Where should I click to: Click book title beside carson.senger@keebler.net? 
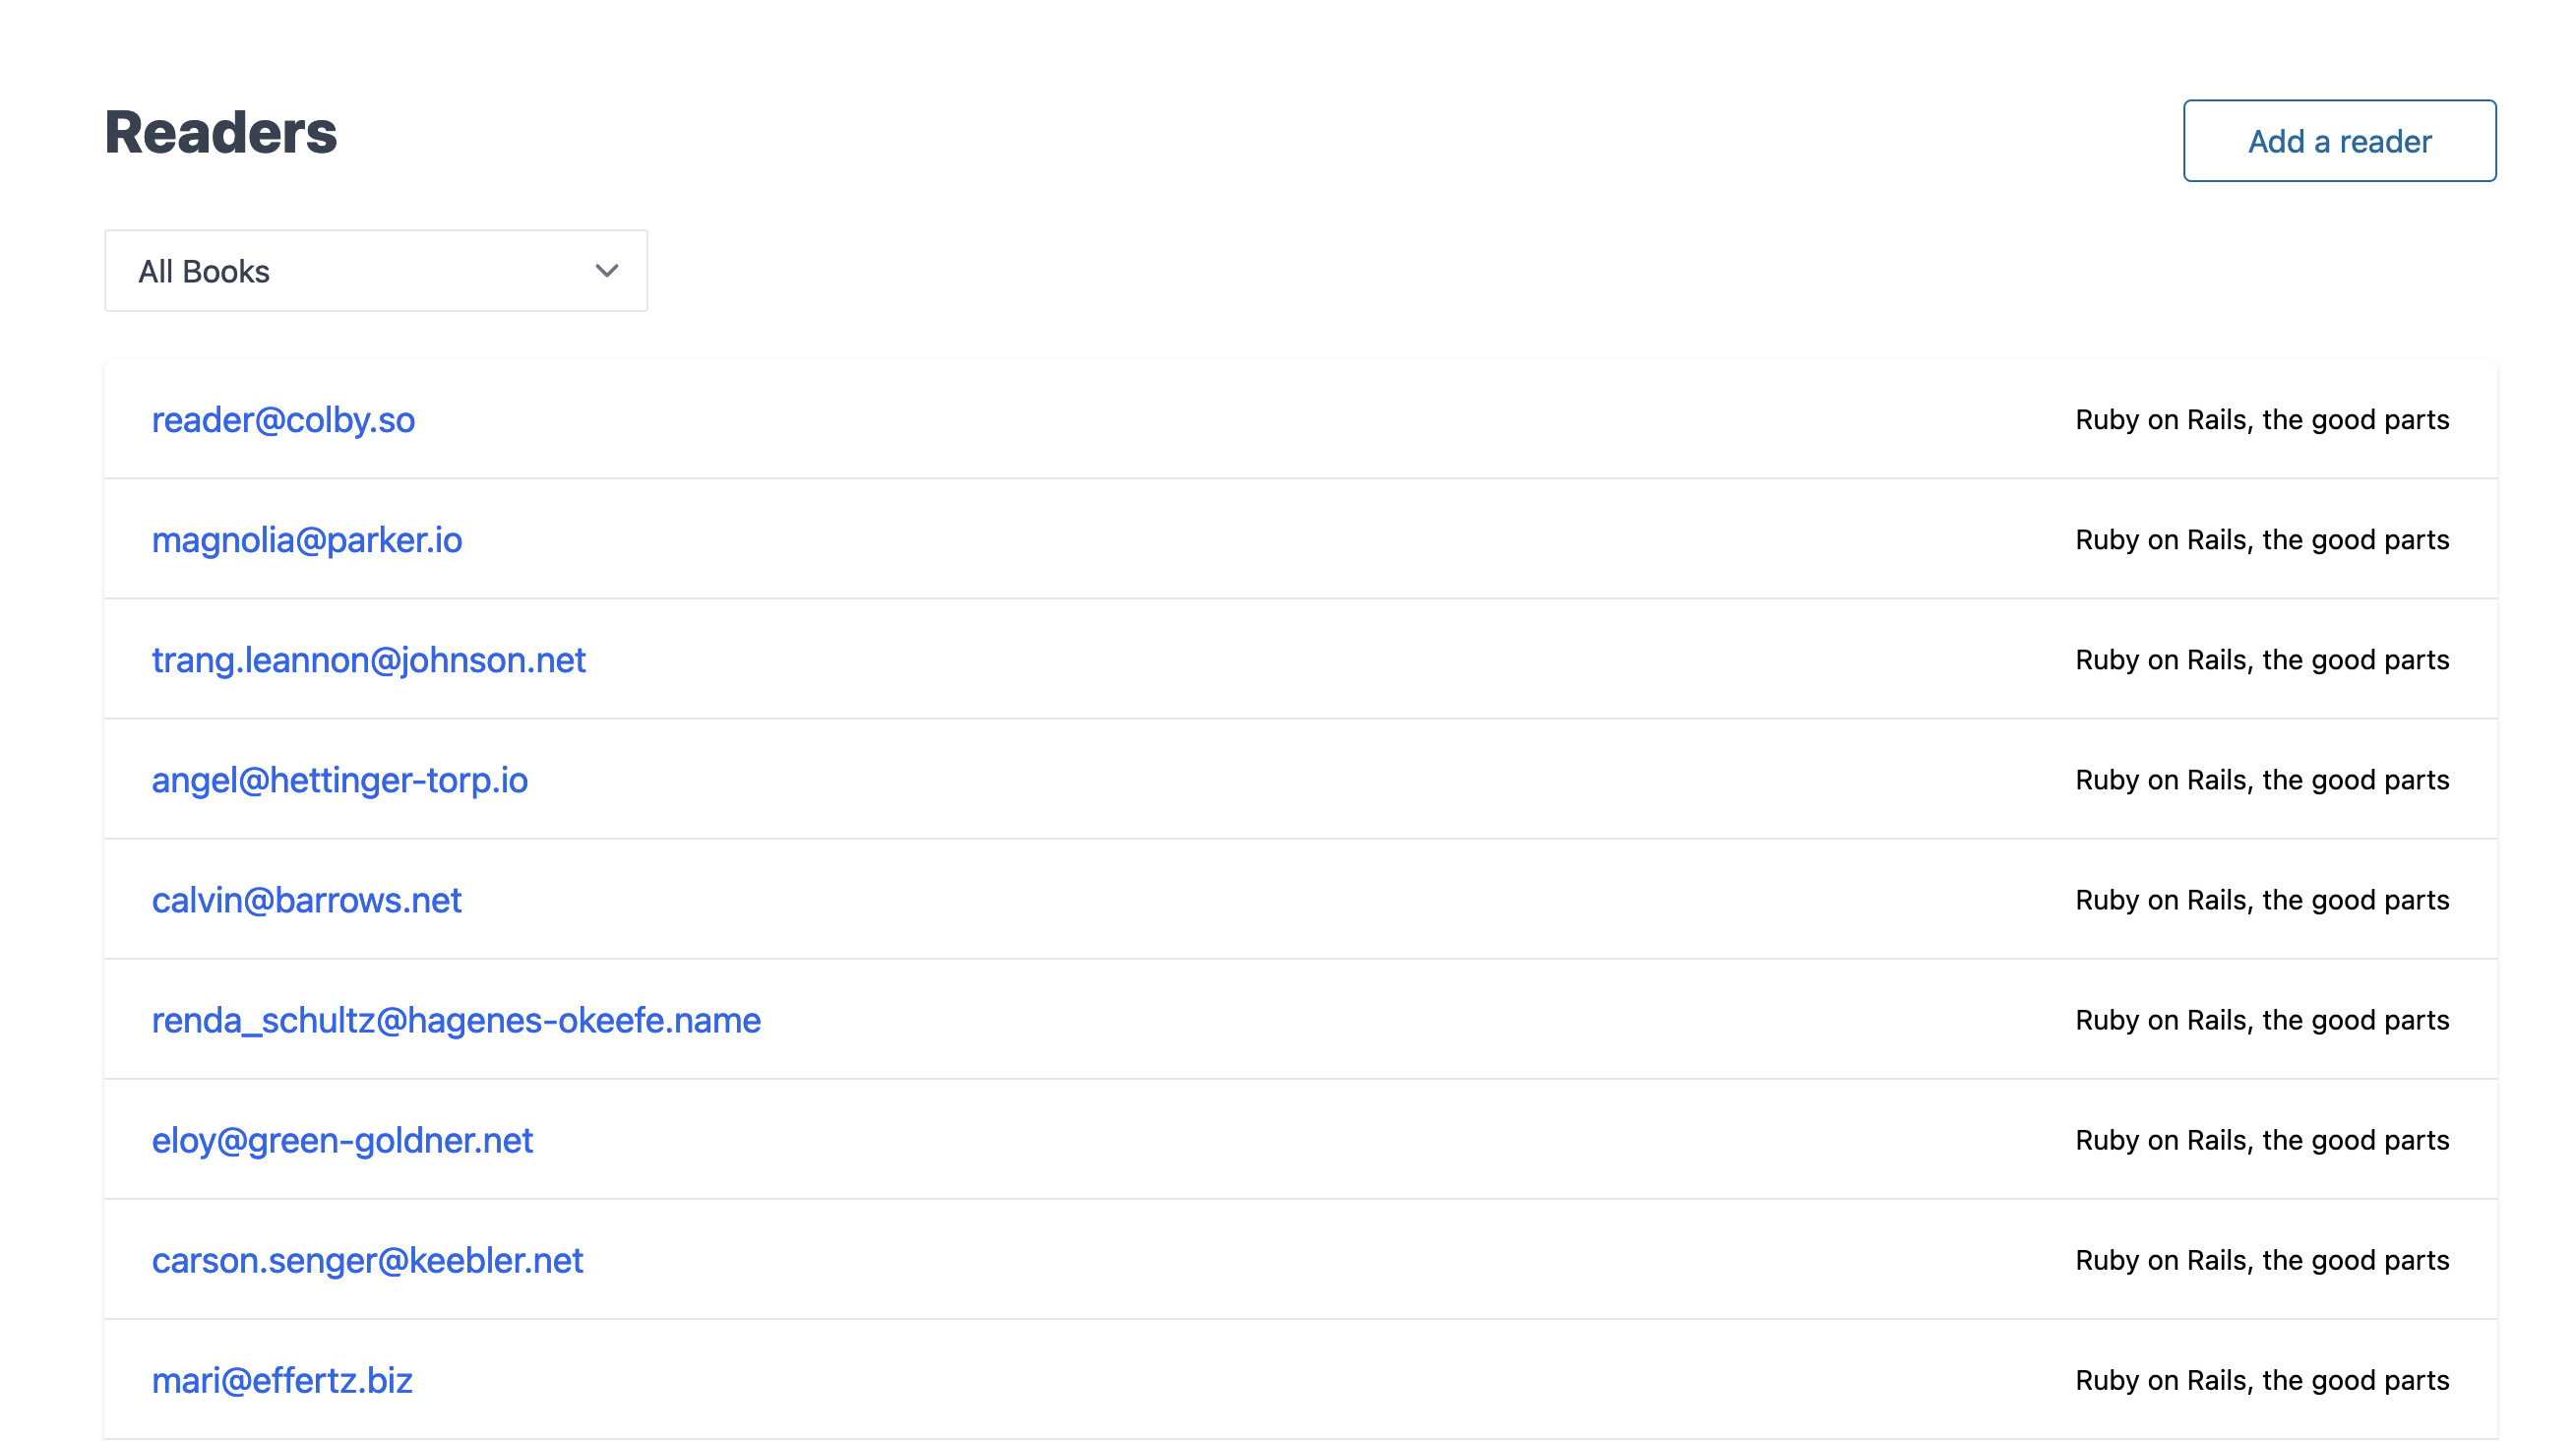2261,1260
